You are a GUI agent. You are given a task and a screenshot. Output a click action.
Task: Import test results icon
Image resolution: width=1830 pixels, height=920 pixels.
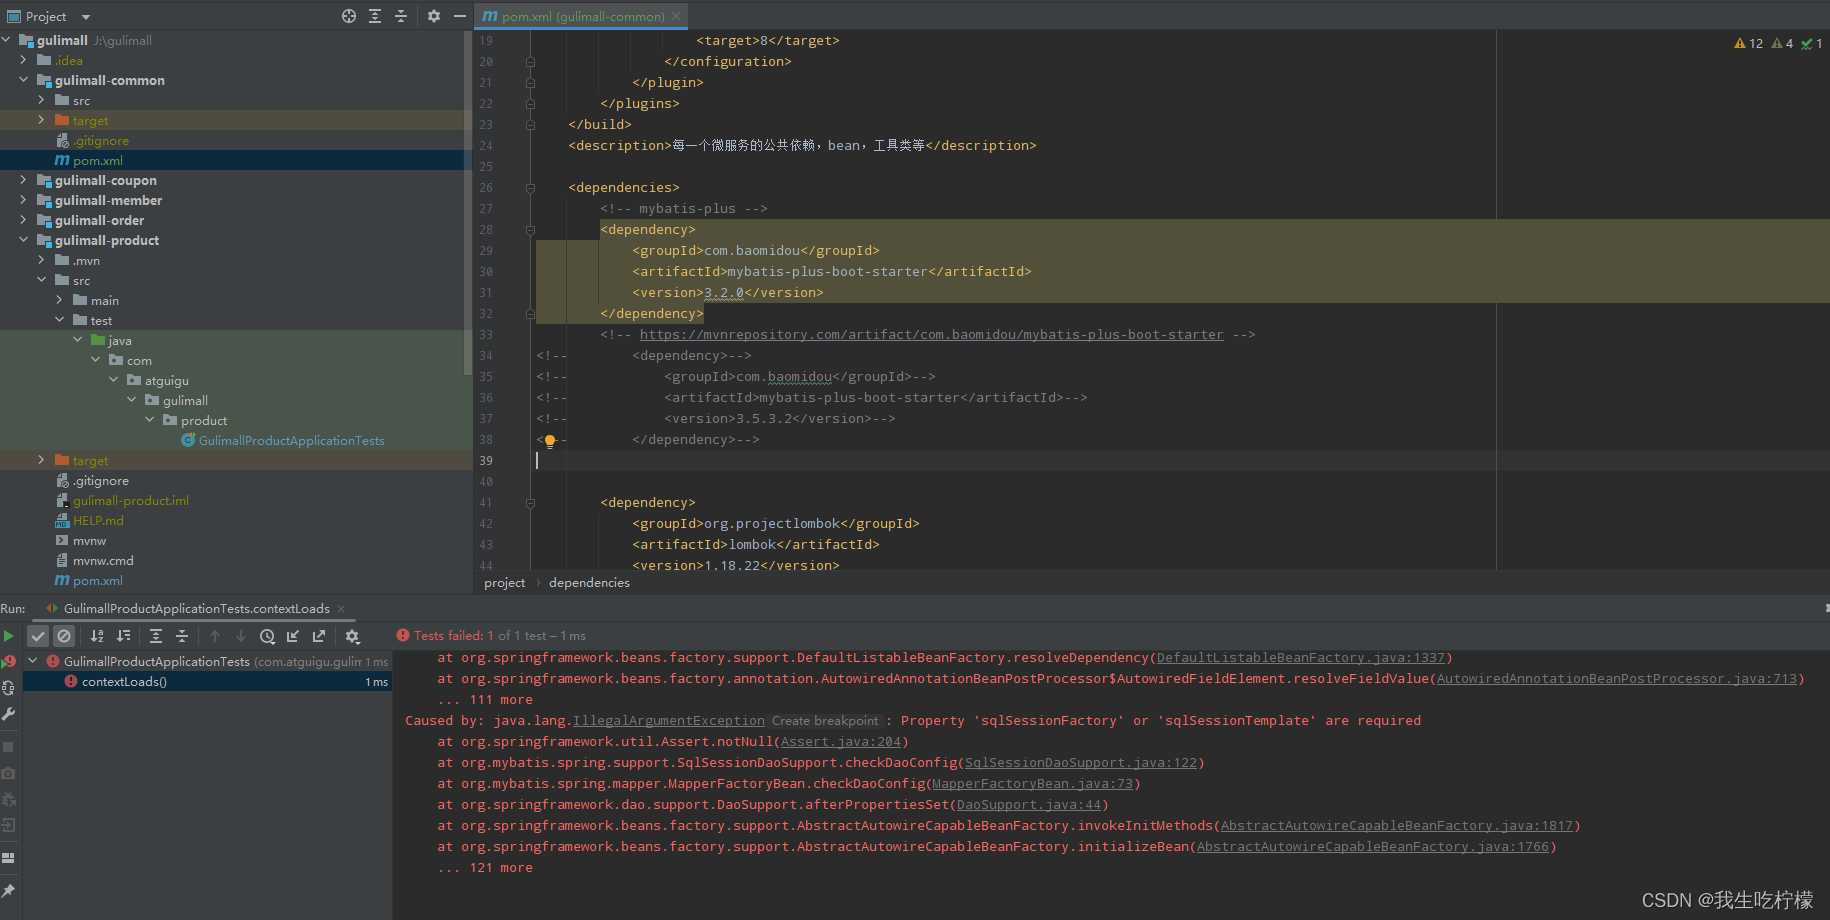[293, 636]
